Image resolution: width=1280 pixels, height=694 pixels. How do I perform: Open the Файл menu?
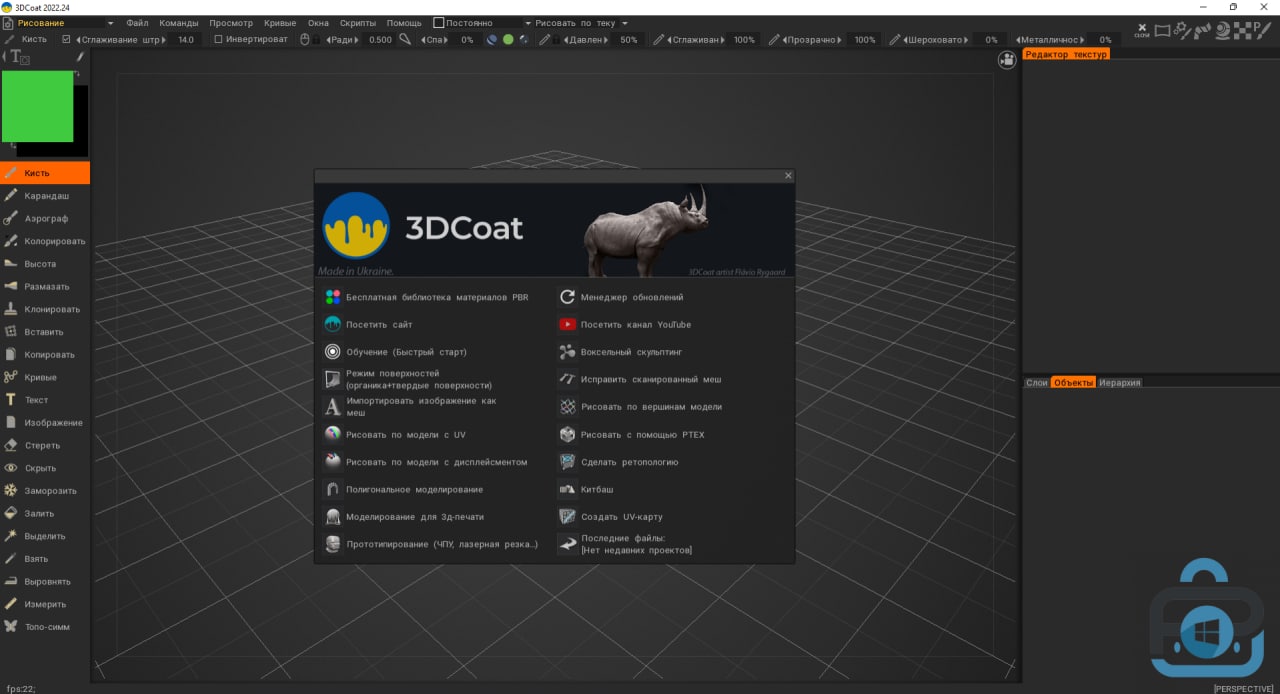(137, 23)
